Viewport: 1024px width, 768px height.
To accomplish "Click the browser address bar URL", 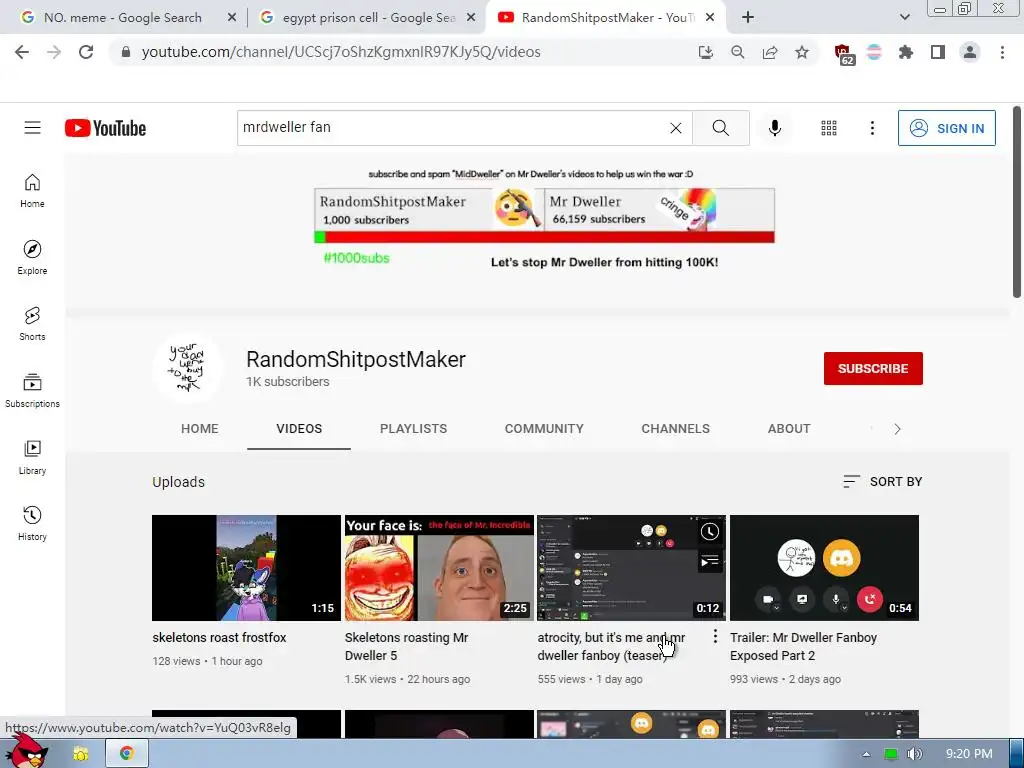I will pos(341,52).
